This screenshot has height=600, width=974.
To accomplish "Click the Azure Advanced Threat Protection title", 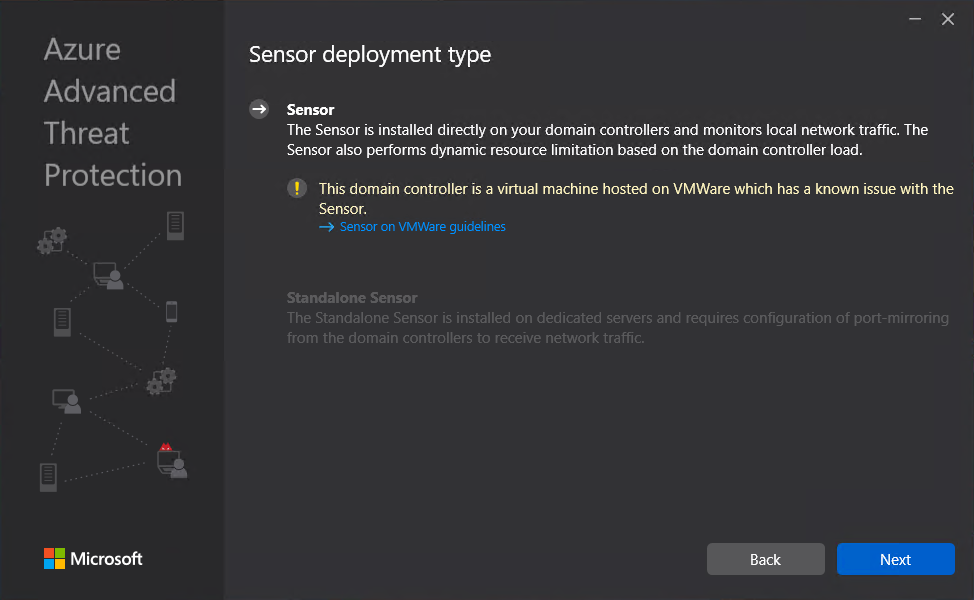I will click(x=112, y=112).
